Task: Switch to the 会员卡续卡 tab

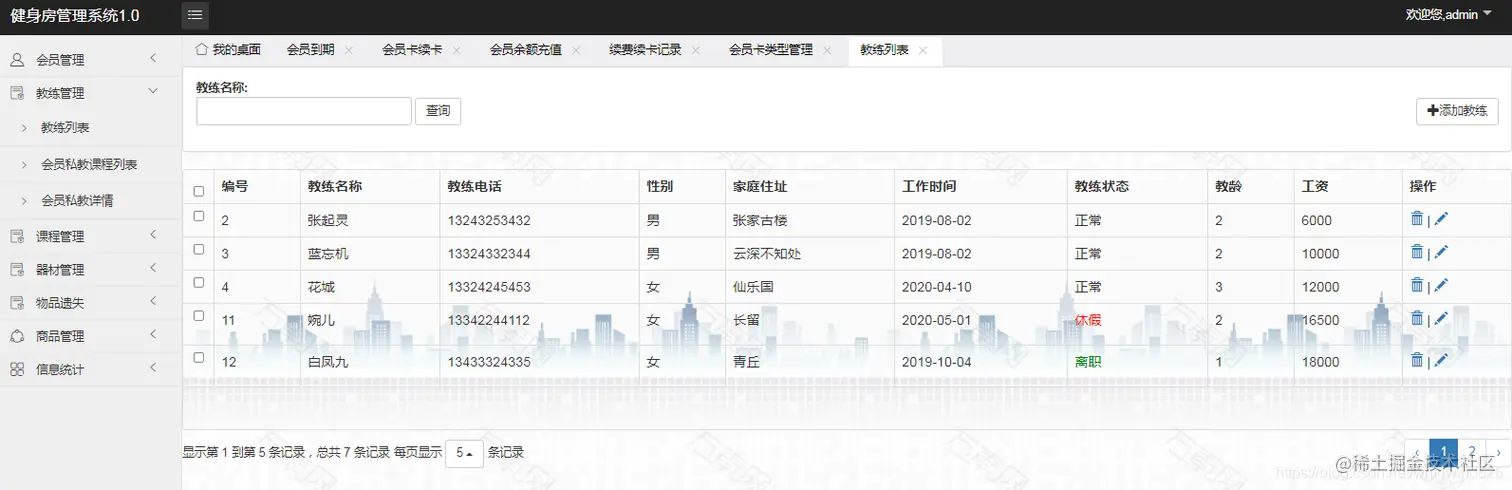Action: pos(412,50)
